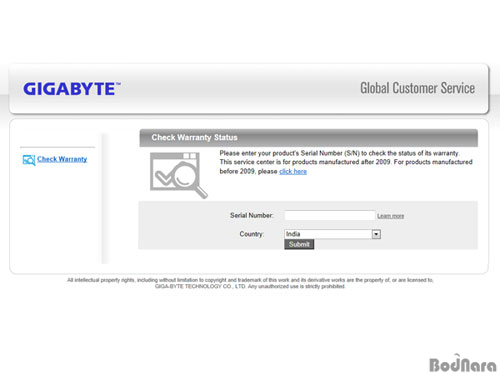Click the Country dropdown arrow button
The height and width of the screenshot is (375, 500).
(x=376, y=234)
